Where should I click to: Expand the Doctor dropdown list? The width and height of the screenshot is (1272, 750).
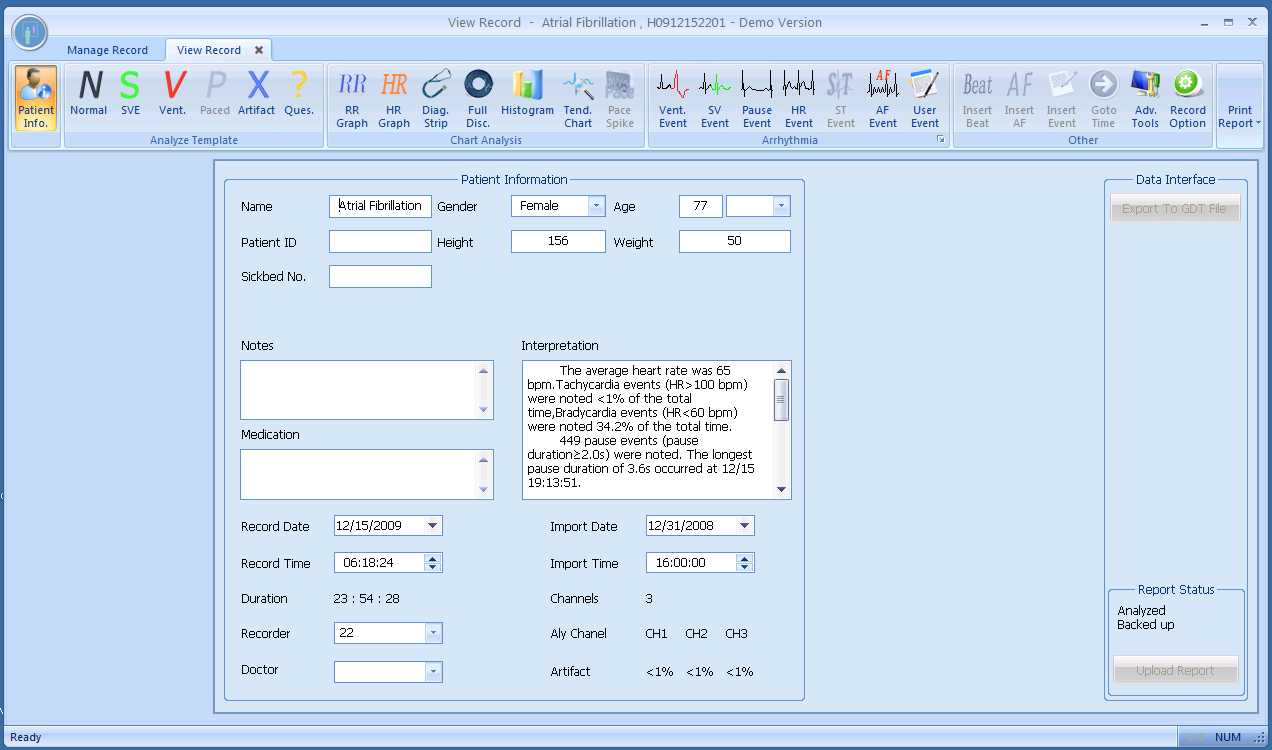coord(433,672)
